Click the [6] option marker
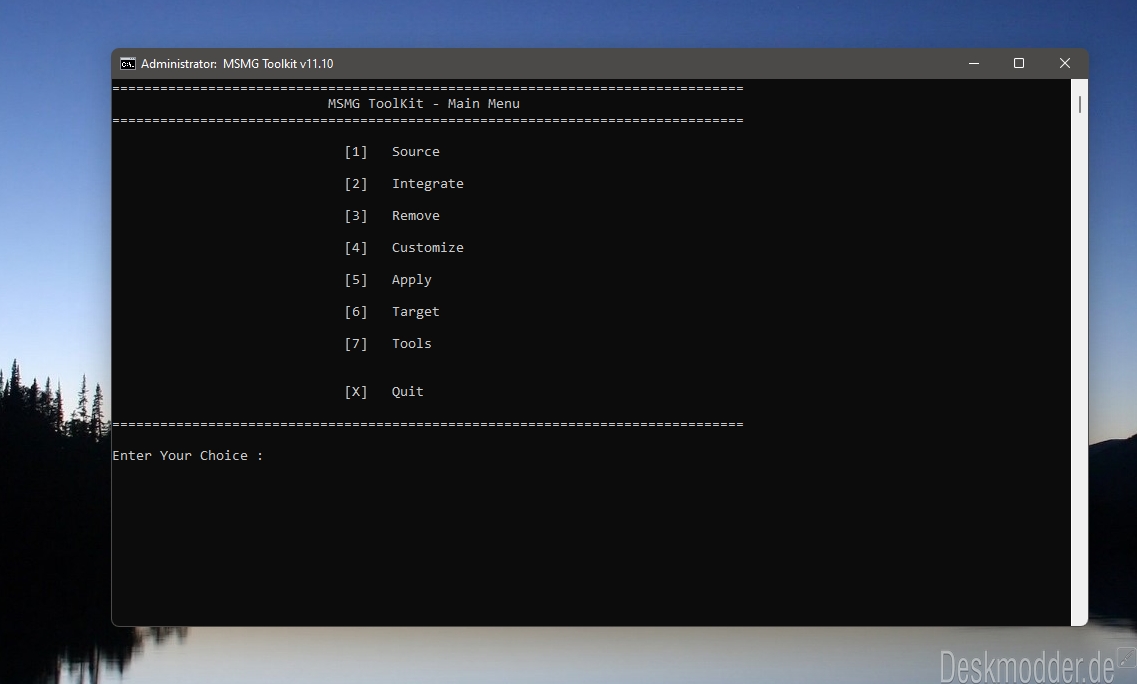The width and height of the screenshot is (1137, 684). (x=355, y=311)
